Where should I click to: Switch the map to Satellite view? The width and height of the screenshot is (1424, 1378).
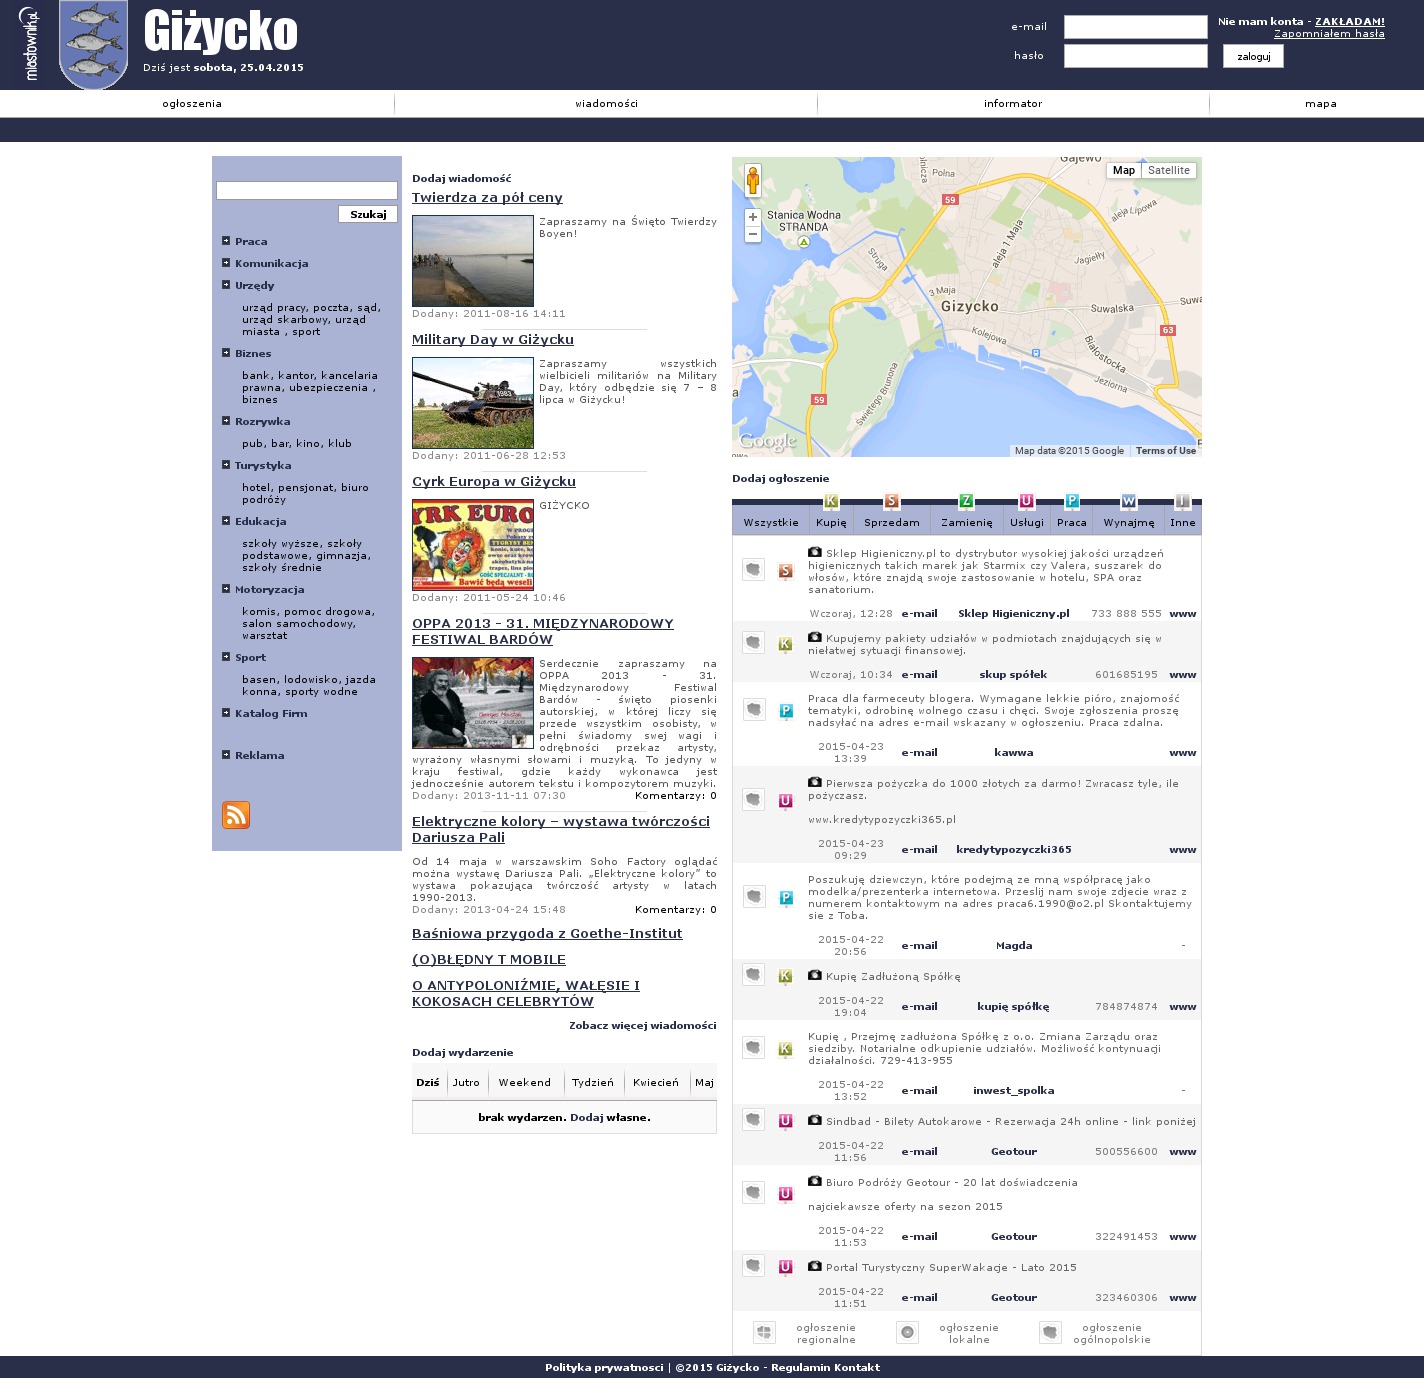[1168, 170]
